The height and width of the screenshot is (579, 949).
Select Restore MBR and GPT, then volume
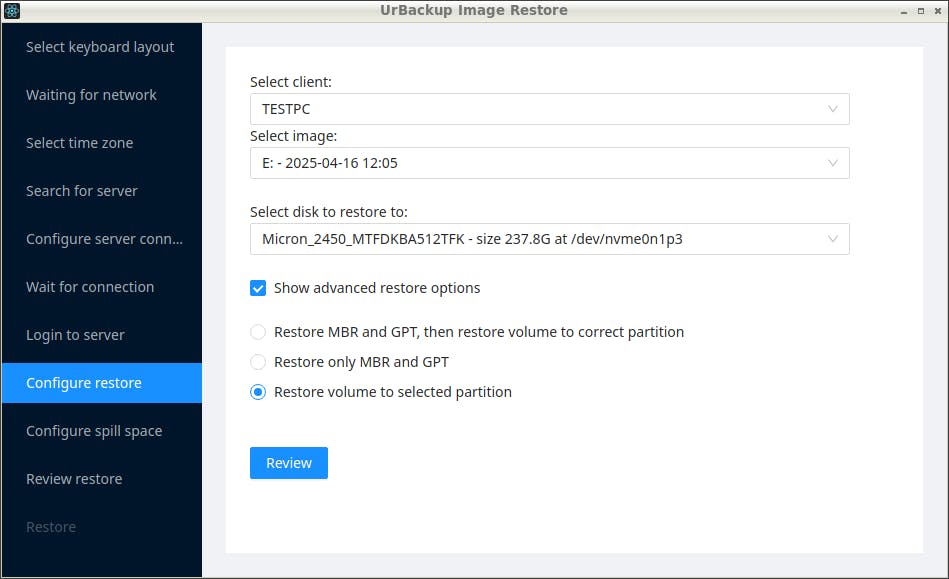click(x=258, y=332)
